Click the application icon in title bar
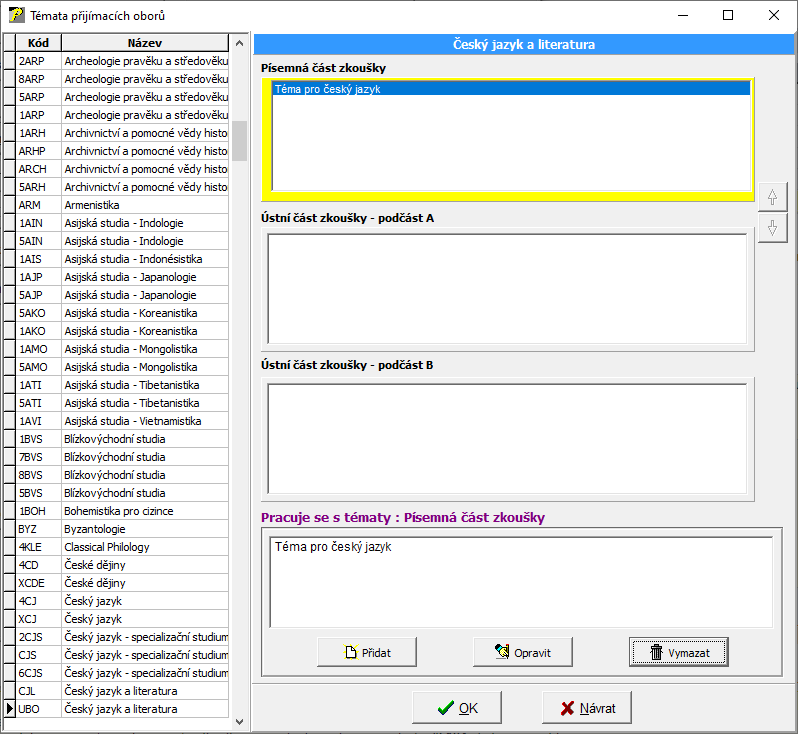 tap(16, 16)
